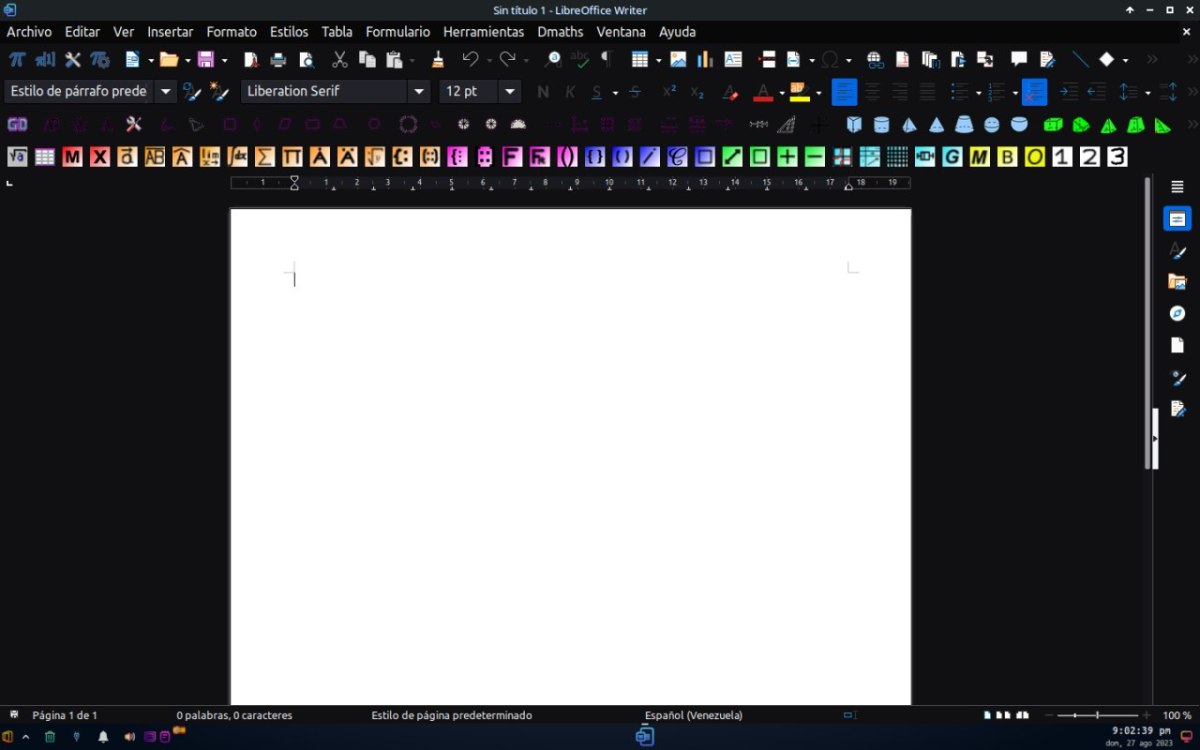Toggle formatting marks with the pilcrow icon
1200x750 pixels.
click(x=606, y=59)
